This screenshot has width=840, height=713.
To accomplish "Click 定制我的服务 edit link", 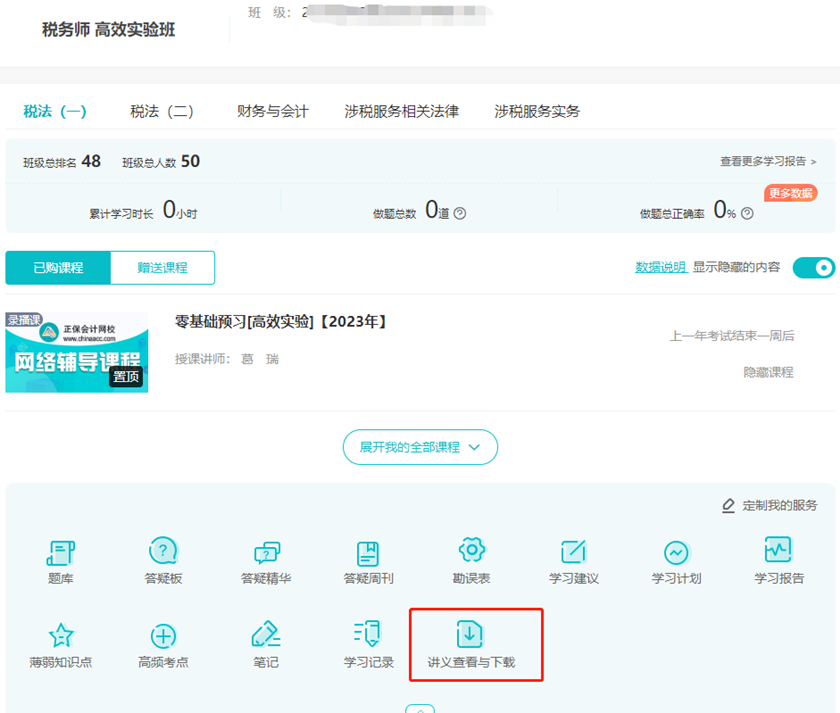I will pyautogui.click(x=770, y=506).
